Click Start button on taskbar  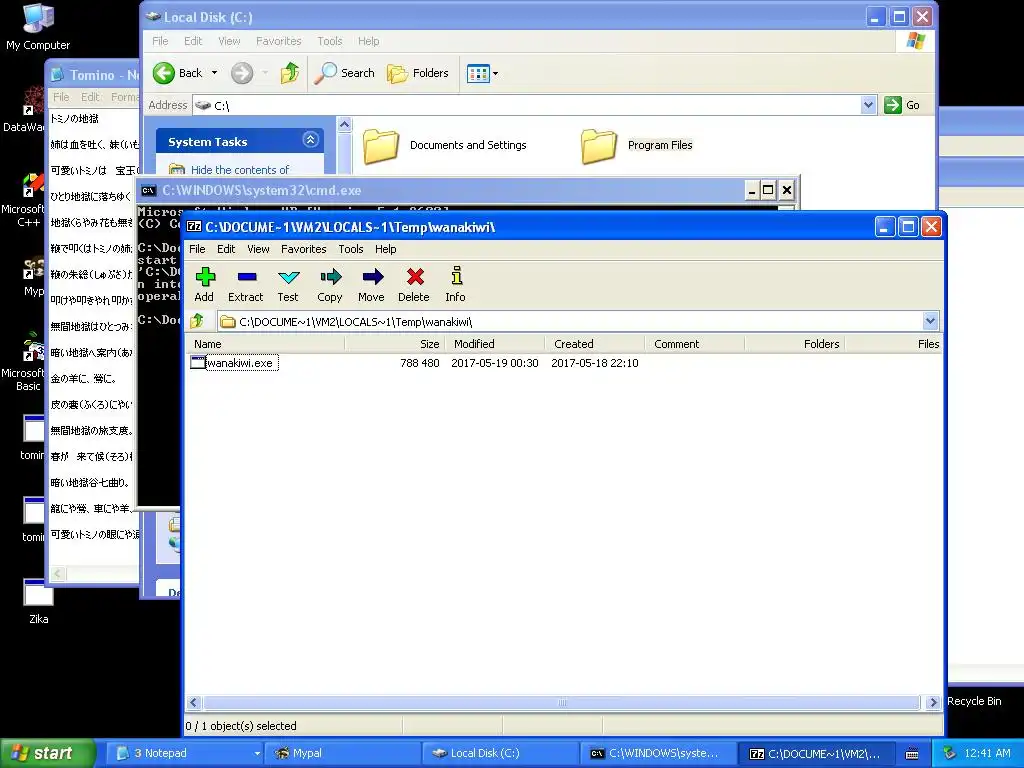click(x=48, y=753)
